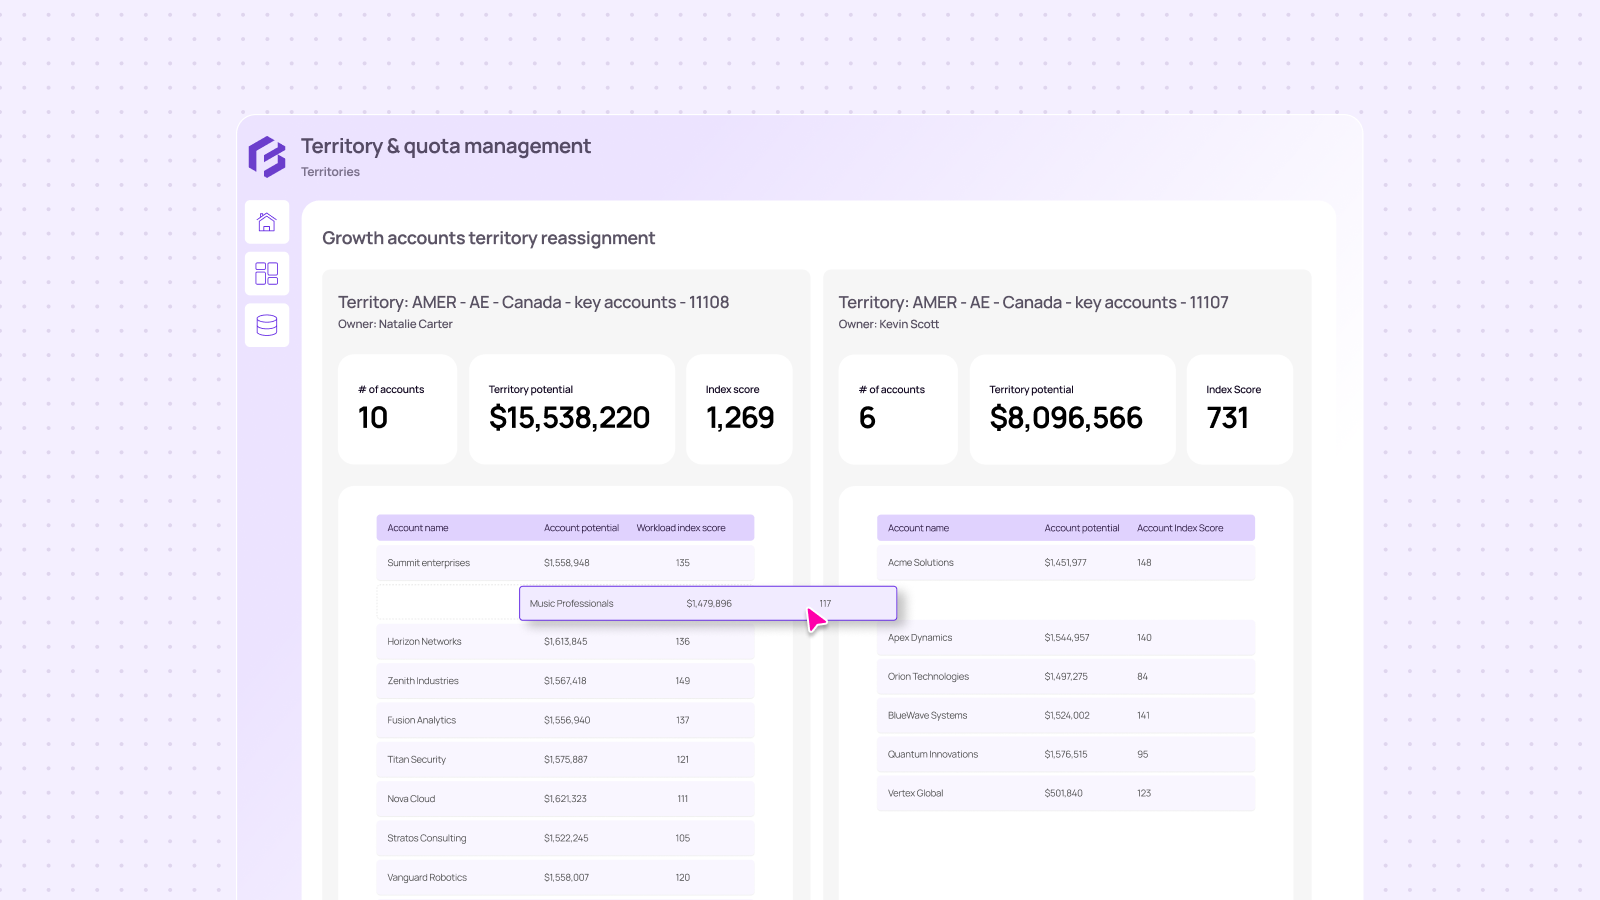Select the Summit enterprises account row

pos(565,563)
